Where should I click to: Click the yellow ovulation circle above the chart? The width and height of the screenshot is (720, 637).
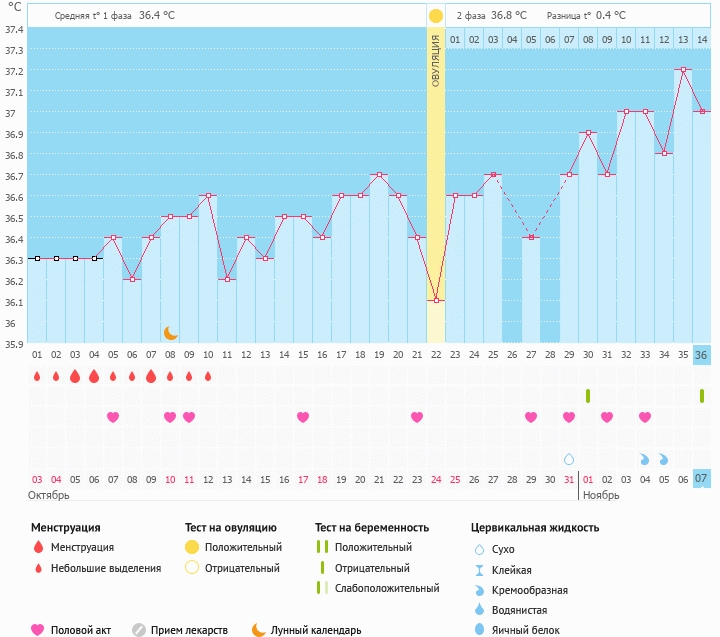pos(435,16)
